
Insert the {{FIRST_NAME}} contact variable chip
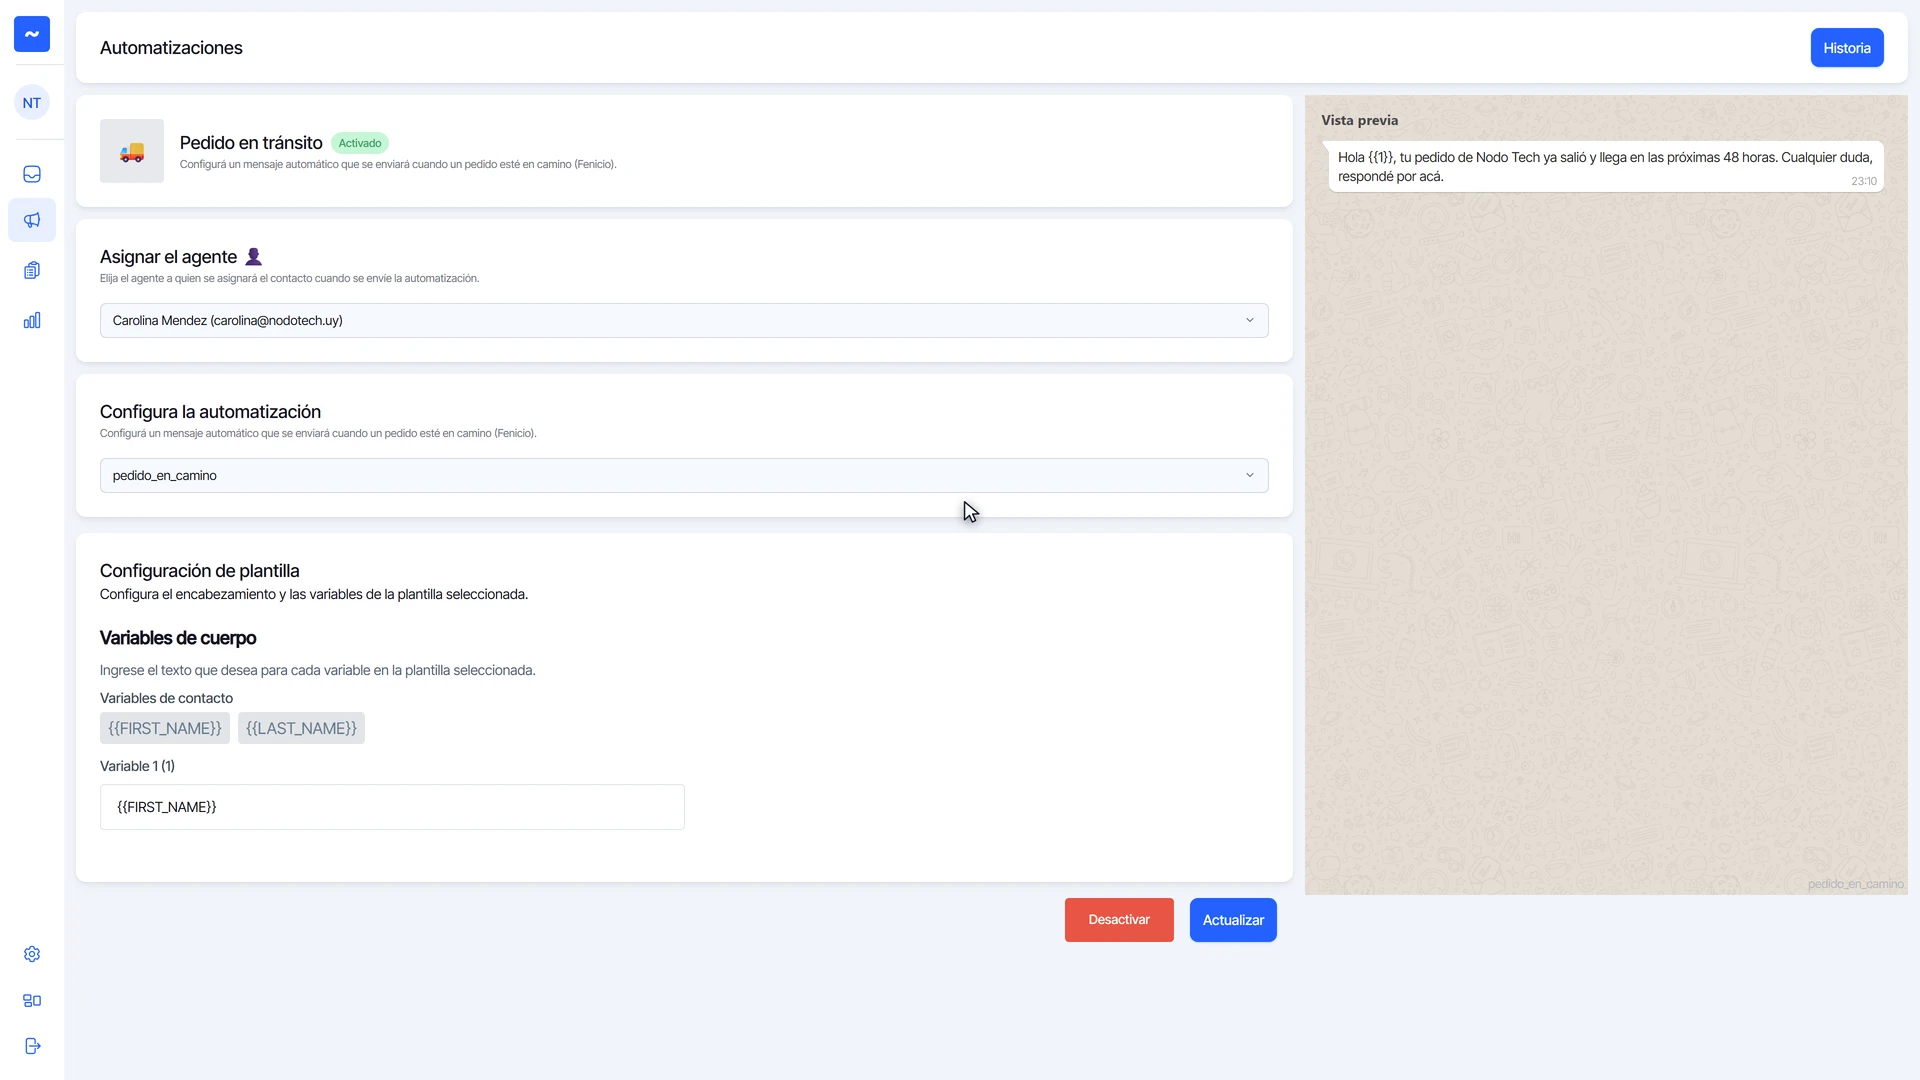pos(165,728)
